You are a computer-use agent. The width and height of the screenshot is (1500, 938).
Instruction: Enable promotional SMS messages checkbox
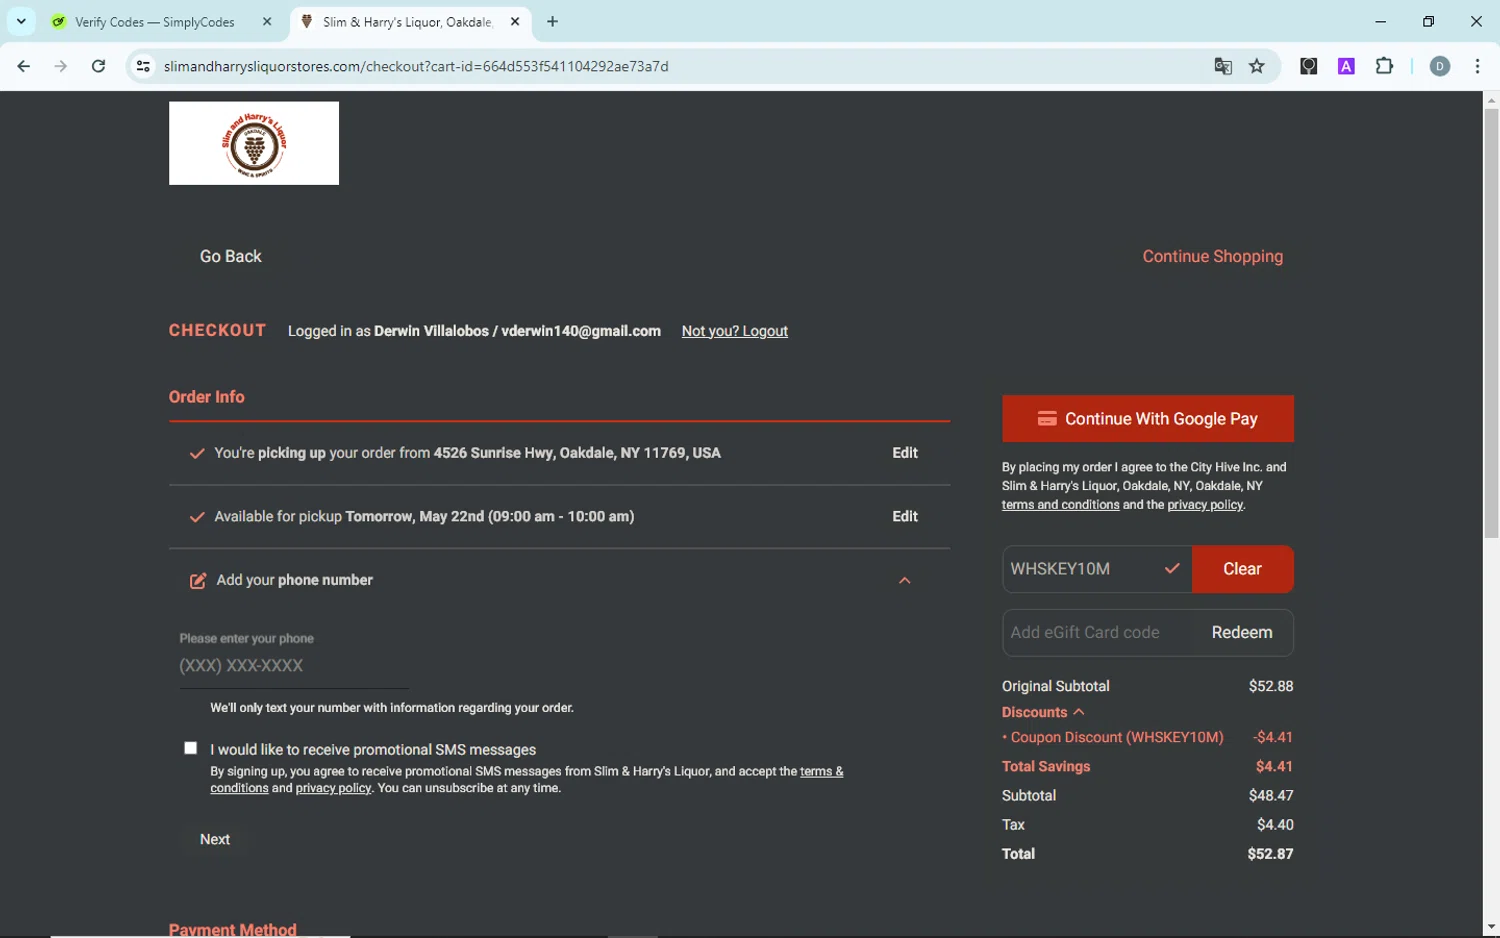point(190,748)
